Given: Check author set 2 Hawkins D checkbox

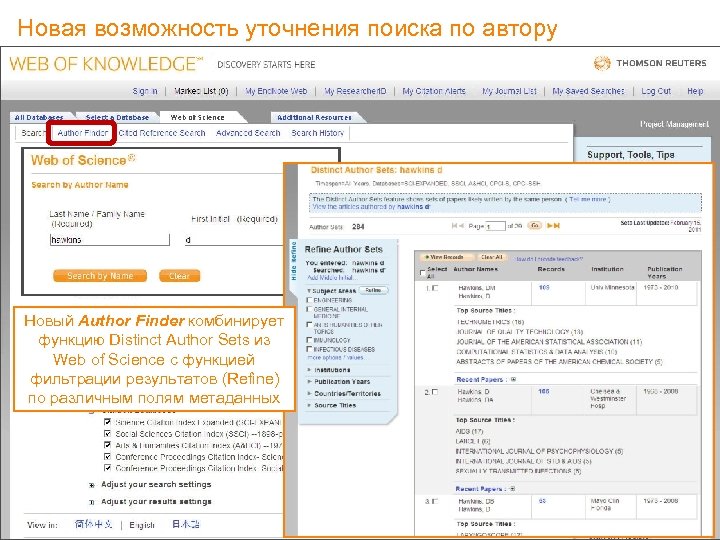Looking at the screenshot, I should click(435, 392).
